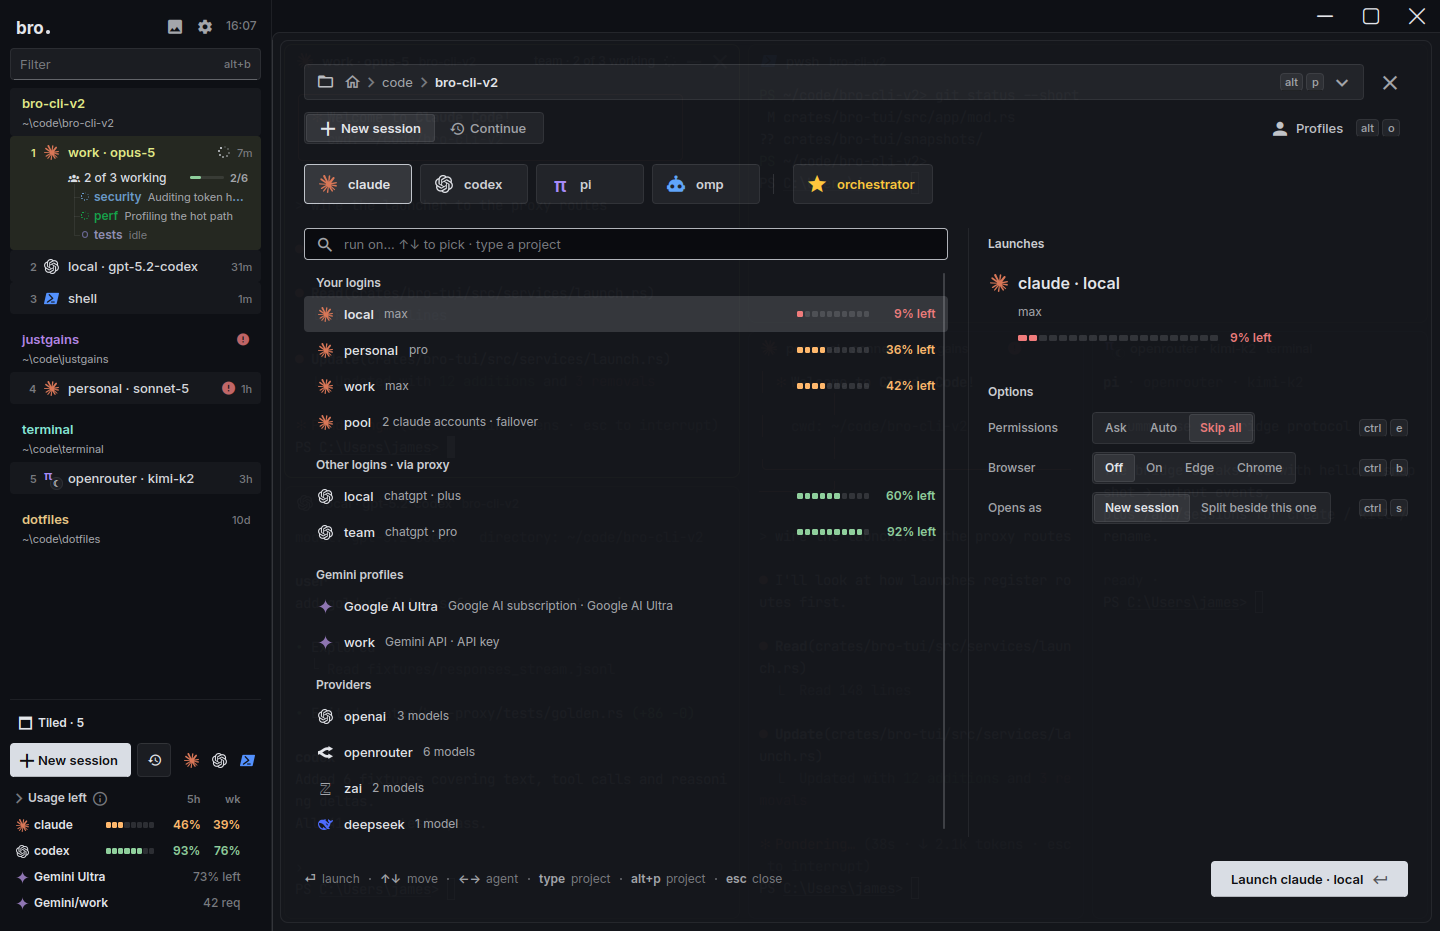Click the image icon beside the gear

(175, 27)
